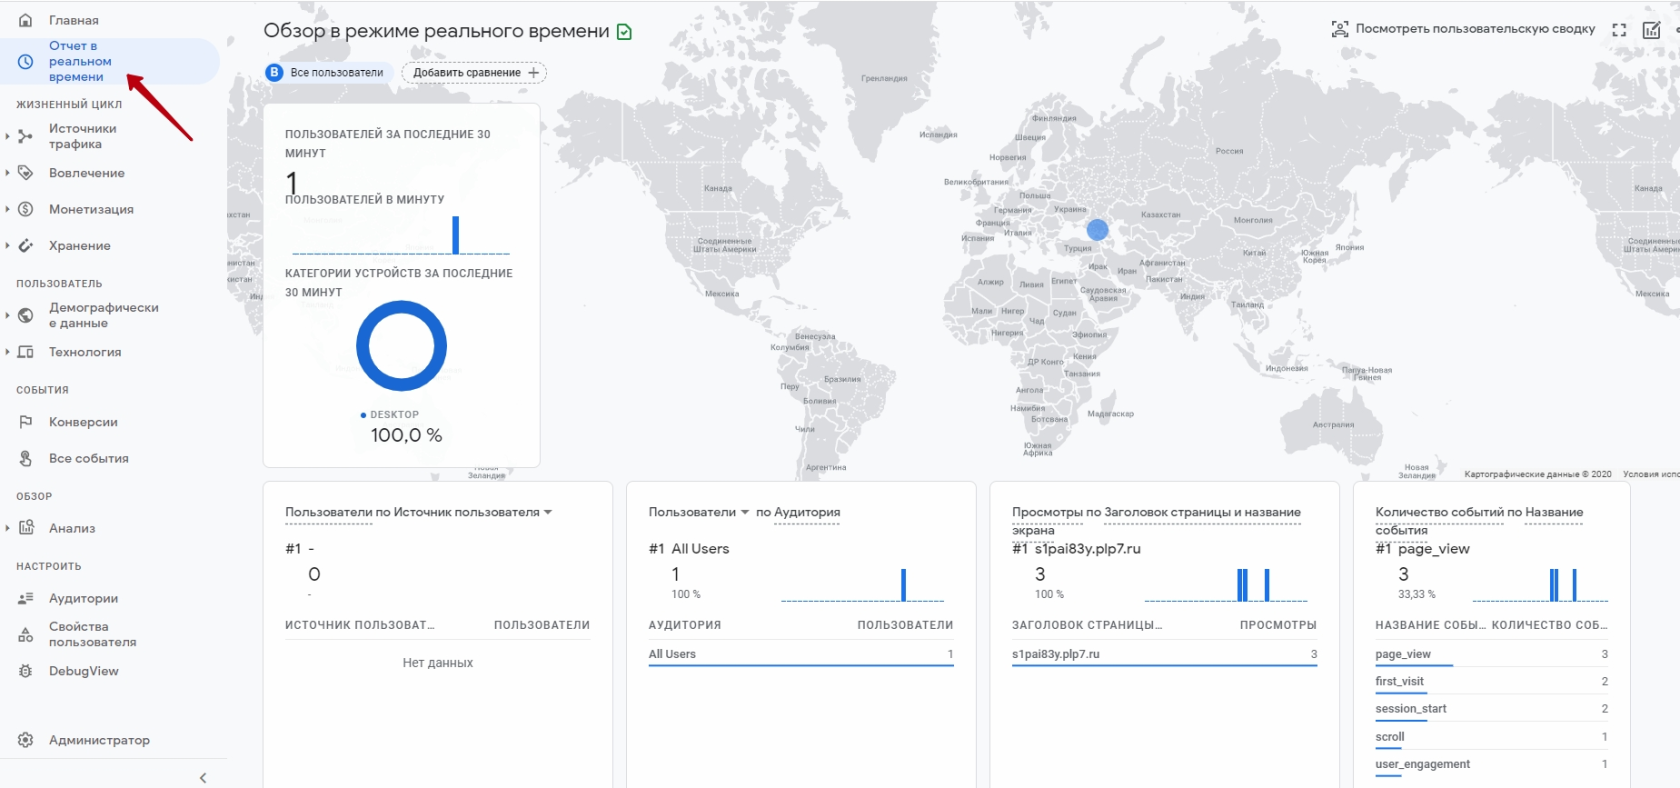Click the page_view event row
The height and width of the screenshot is (788, 1680).
(1492, 655)
